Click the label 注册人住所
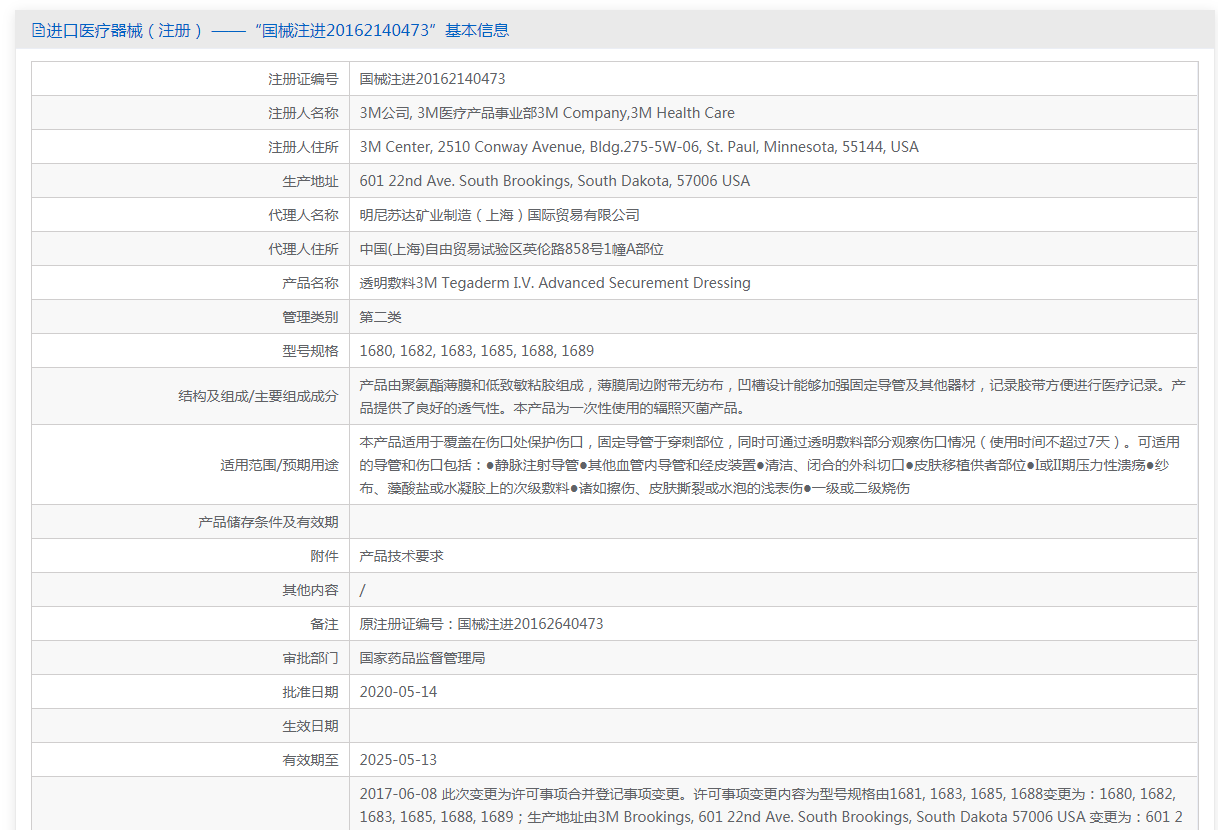This screenshot has width=1218, height=830. (303, 147)
